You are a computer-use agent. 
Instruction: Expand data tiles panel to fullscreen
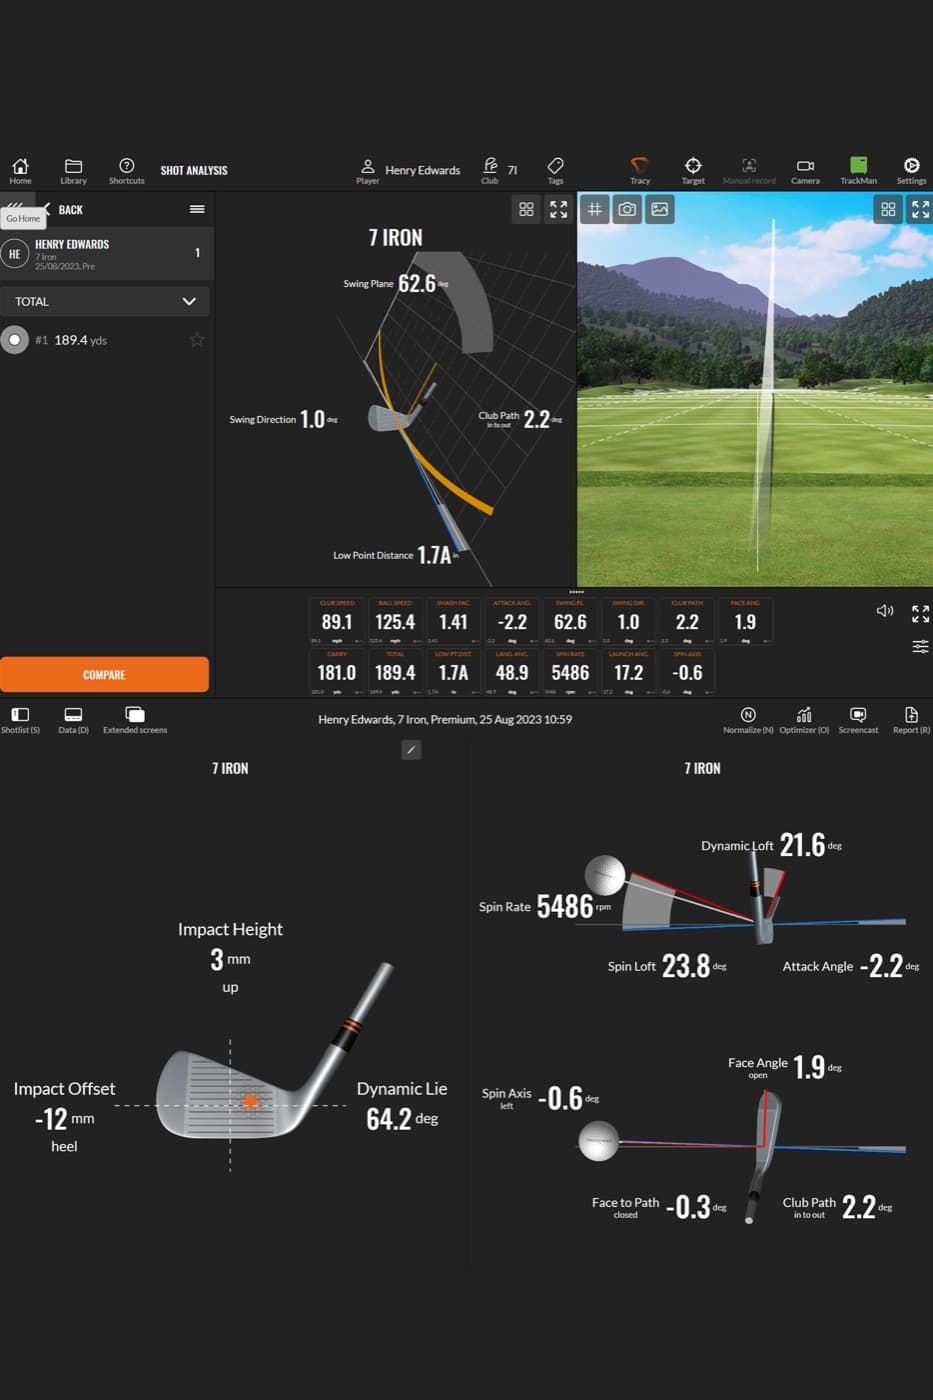click(x=920, y=613)
